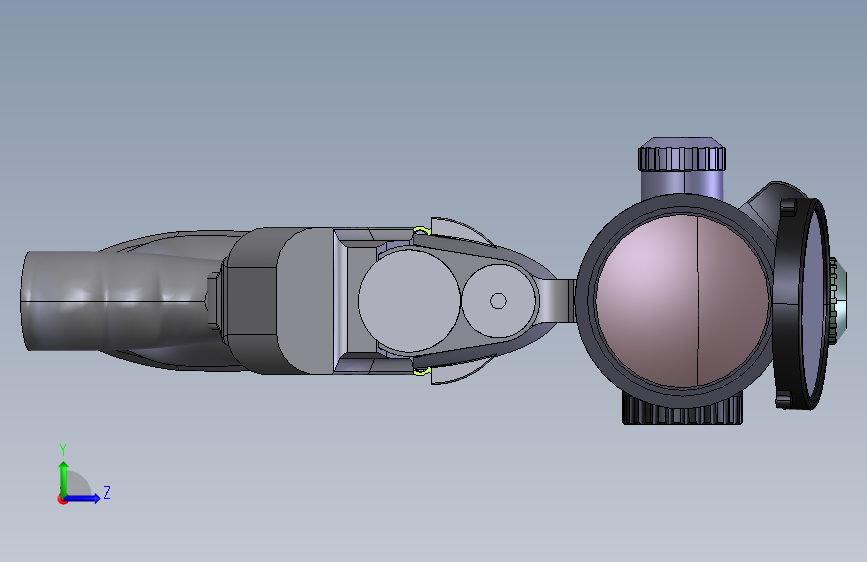Click the red origin dot of the triad
Viewport: 867px width, 562px height.
tap(62, 499)
